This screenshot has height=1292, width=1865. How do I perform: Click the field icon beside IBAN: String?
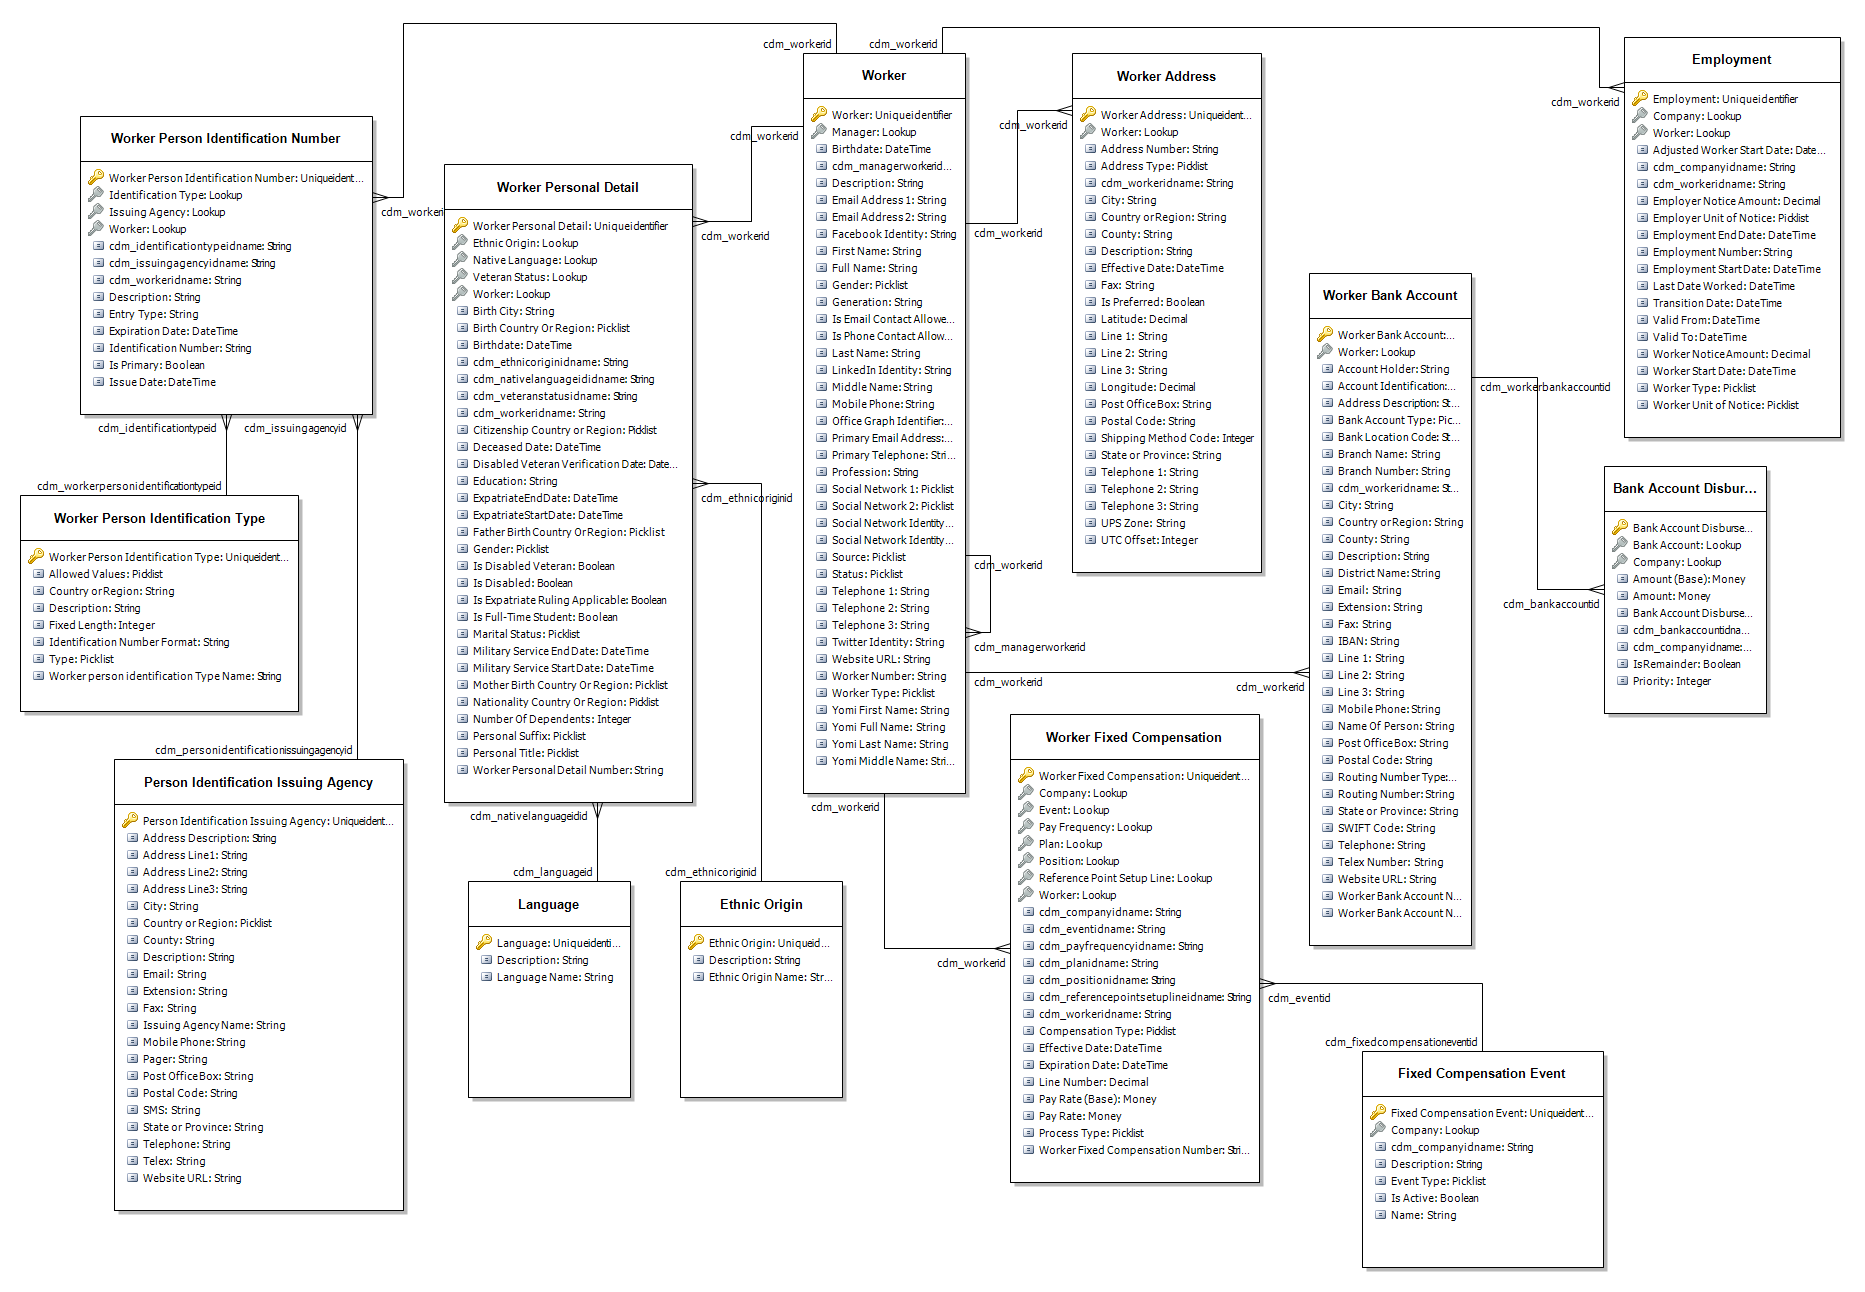pos(1327,641)
